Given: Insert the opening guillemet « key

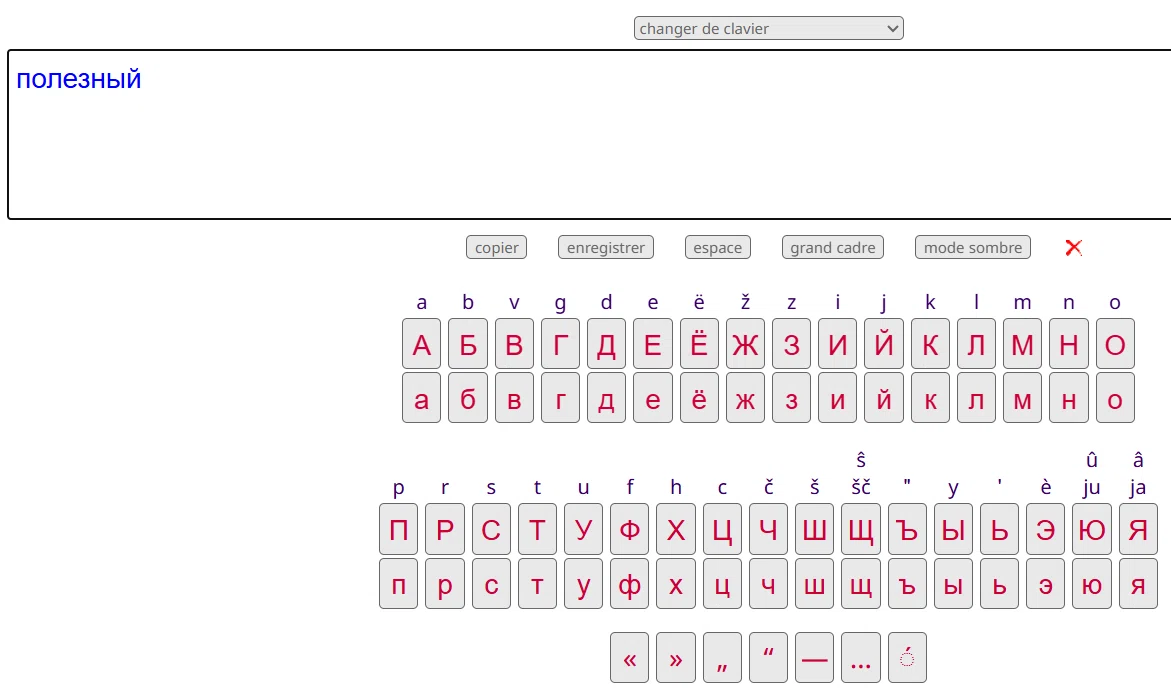Looking at the screenshot, I should click(630, 658).
